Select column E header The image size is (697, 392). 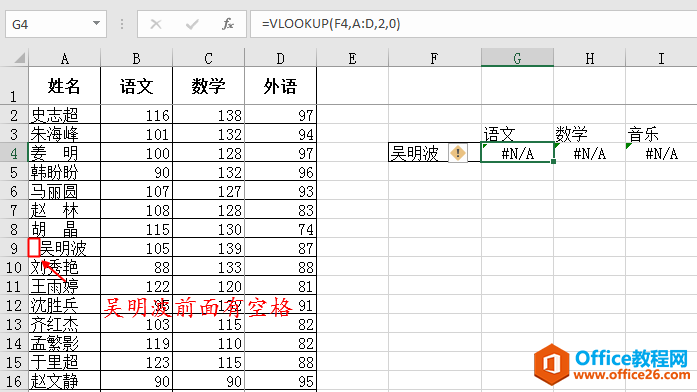click(x=353, y=58)
